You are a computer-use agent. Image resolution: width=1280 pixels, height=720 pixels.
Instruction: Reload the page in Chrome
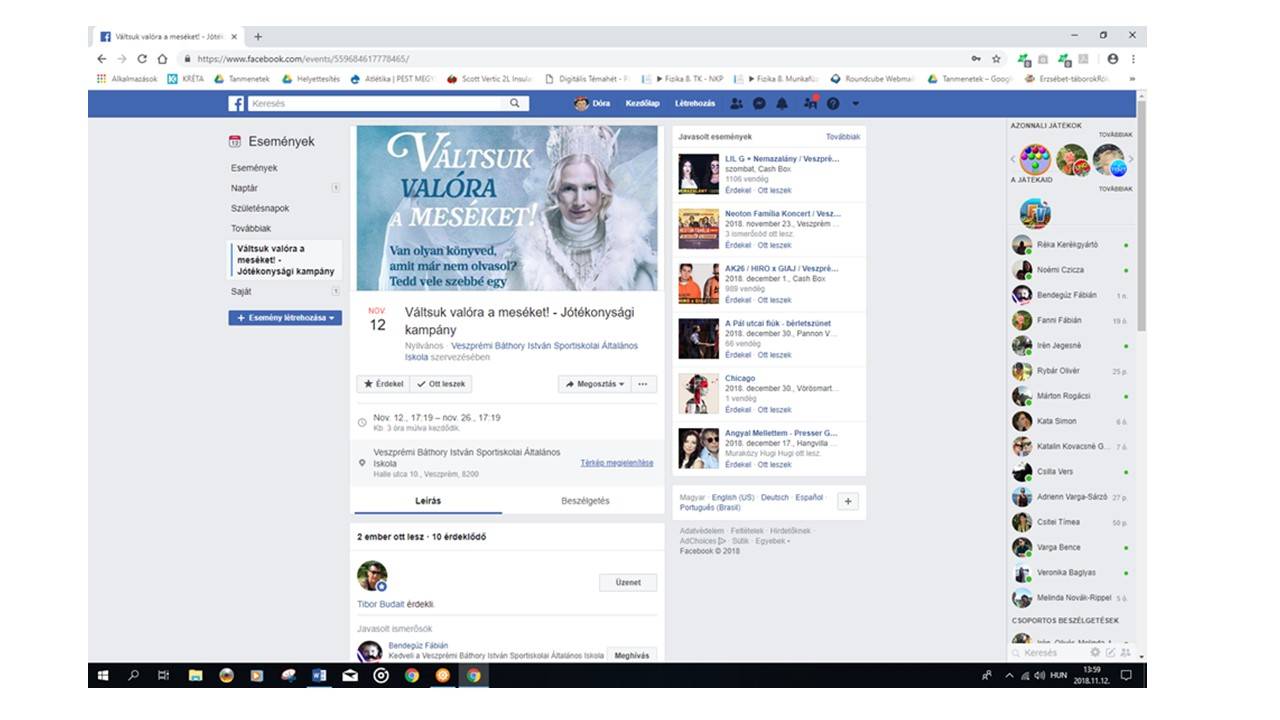click(x=141, y=59)
